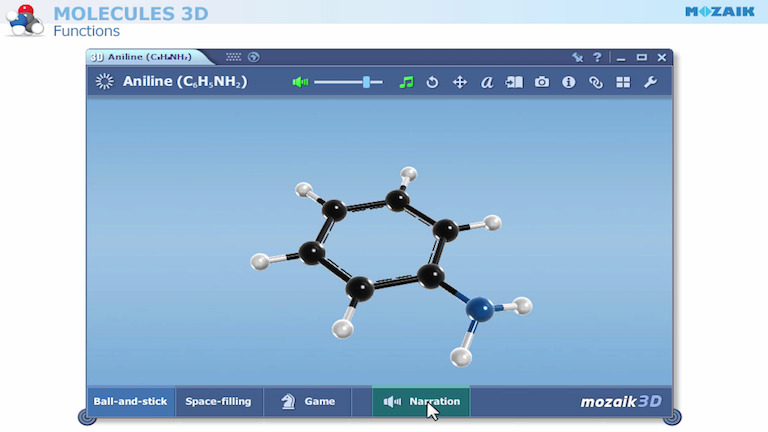Take a snapshot with camera icon
The height and width of the screenshot is (432, 768).
[x=542, y=82]
